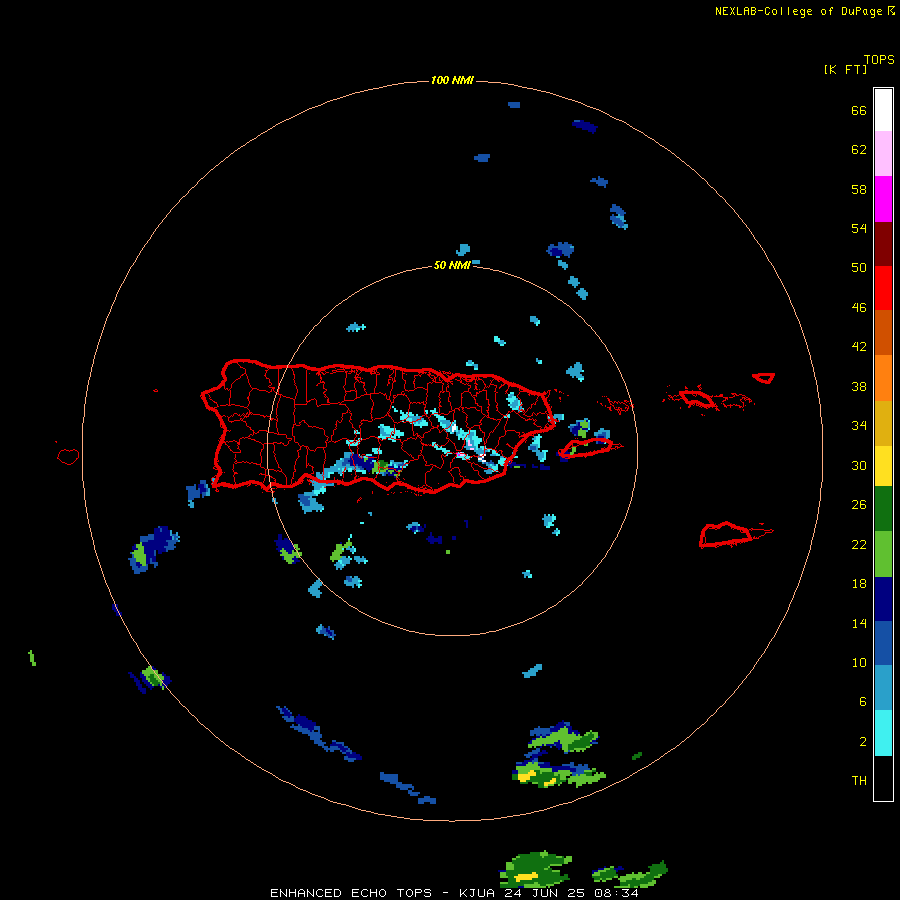
Task: Pick the dark orange 42-46 kft swatch
Action: (883, 332)
